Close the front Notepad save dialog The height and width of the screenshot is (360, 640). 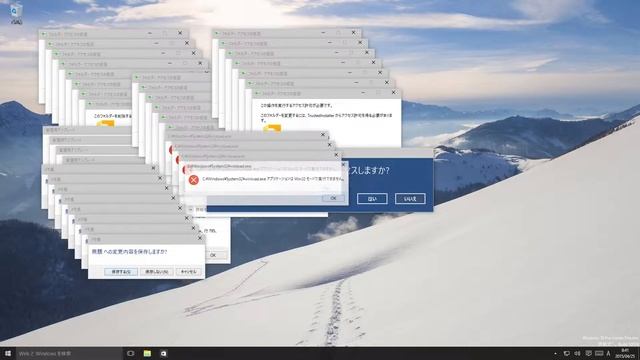pos(200,238)
